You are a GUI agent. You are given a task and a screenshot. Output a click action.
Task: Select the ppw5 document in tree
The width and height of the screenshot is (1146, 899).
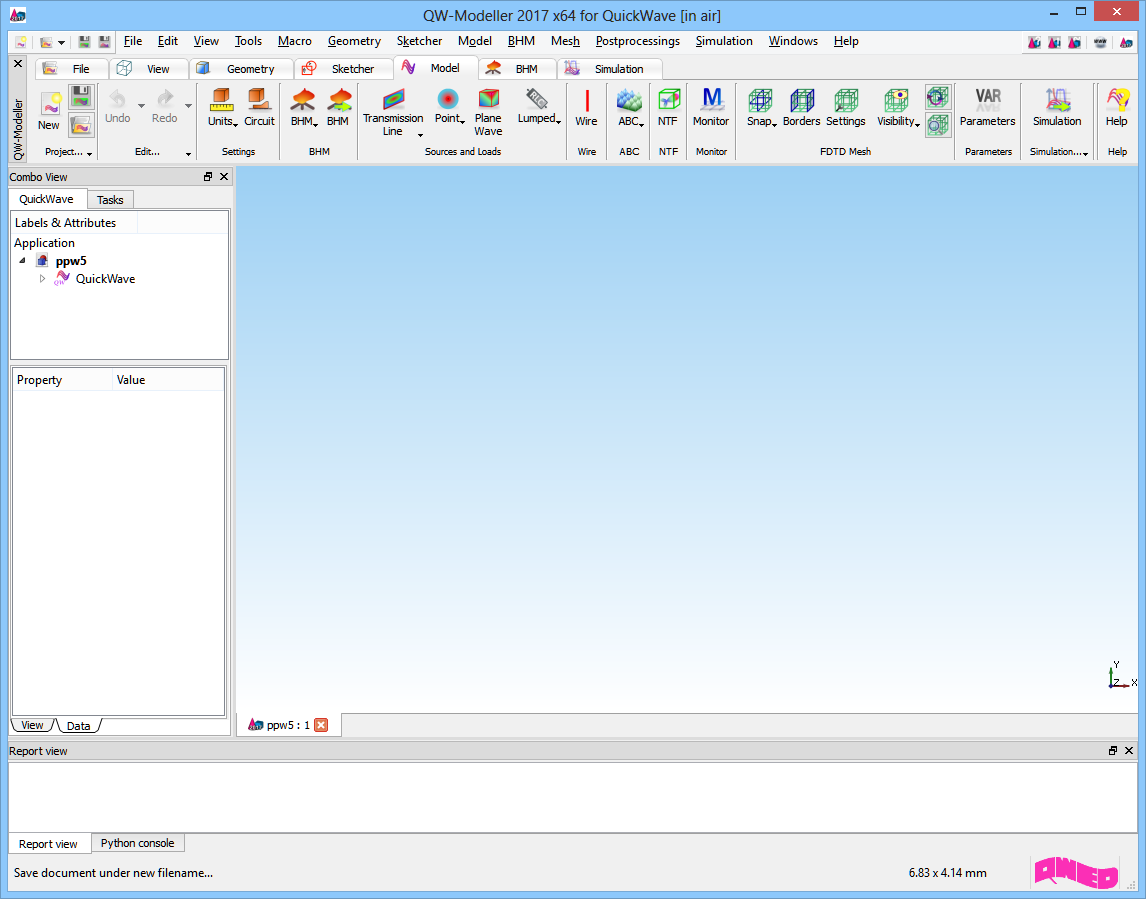click(x=71, y=261)
